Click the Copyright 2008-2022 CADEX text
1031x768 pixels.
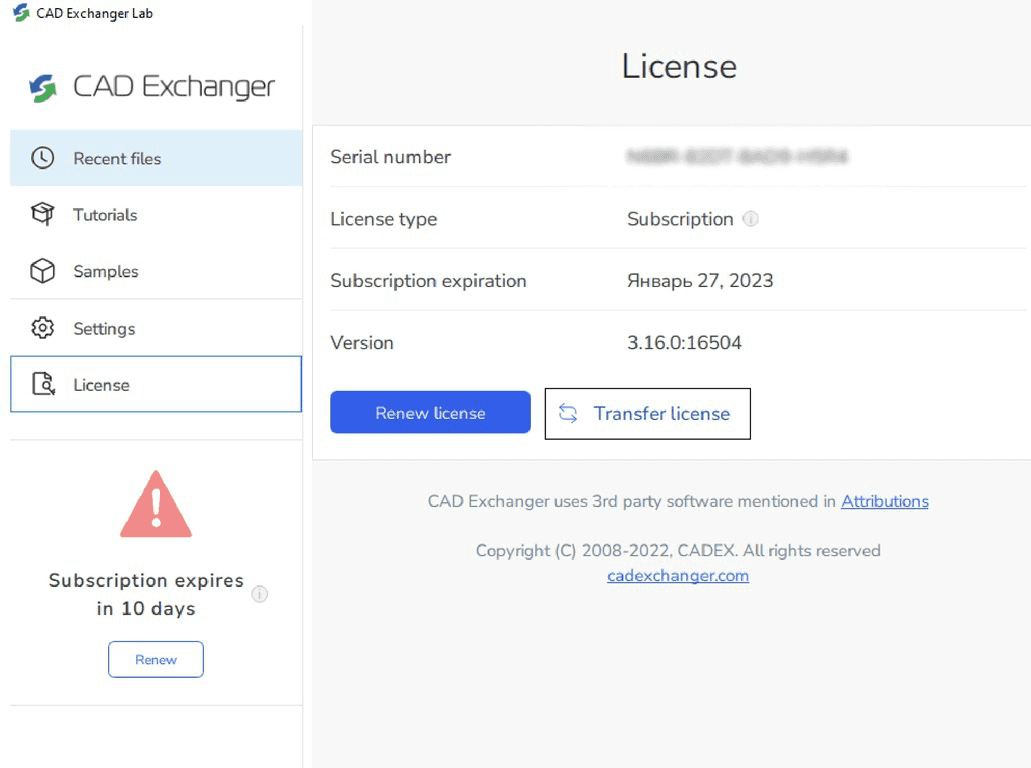click(678, 550)
